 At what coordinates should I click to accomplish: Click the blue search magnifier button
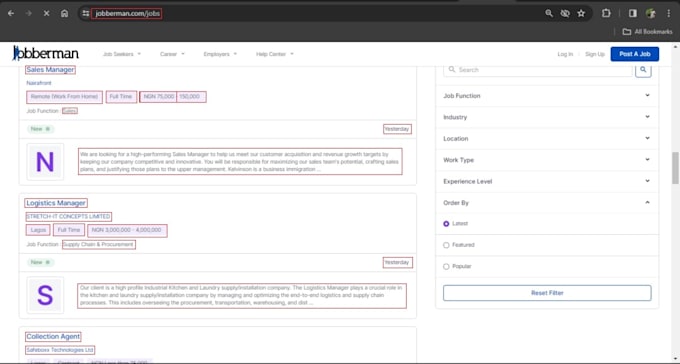[x=643, y=70]
